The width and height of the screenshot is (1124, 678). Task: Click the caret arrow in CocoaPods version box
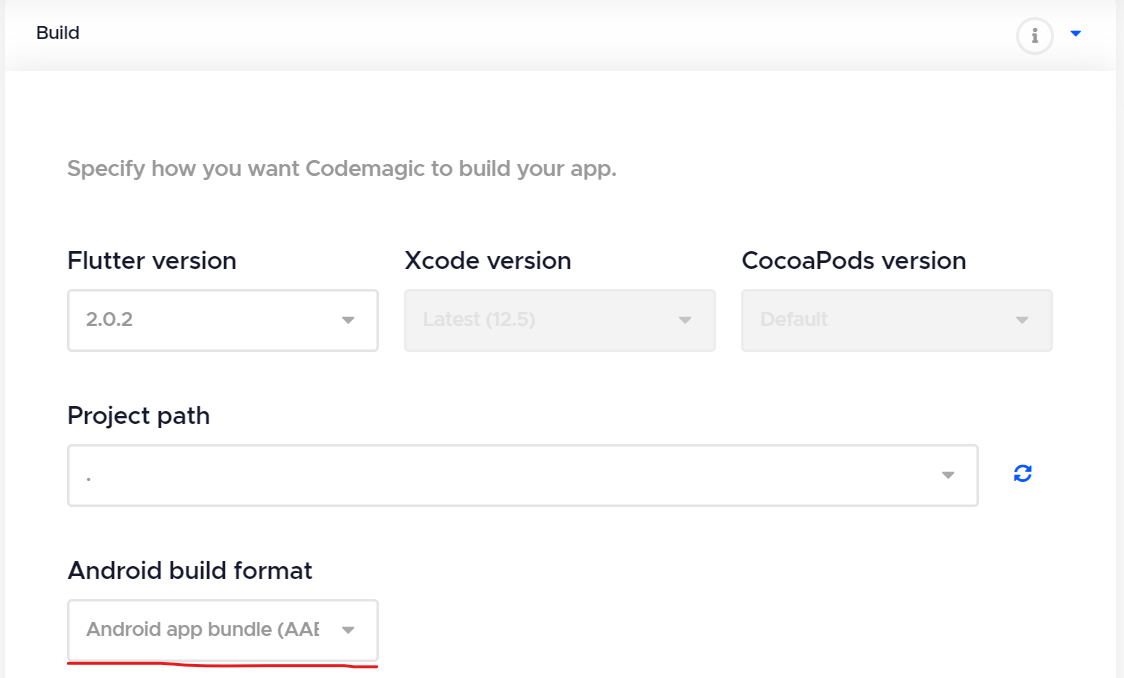point(1022,320)
